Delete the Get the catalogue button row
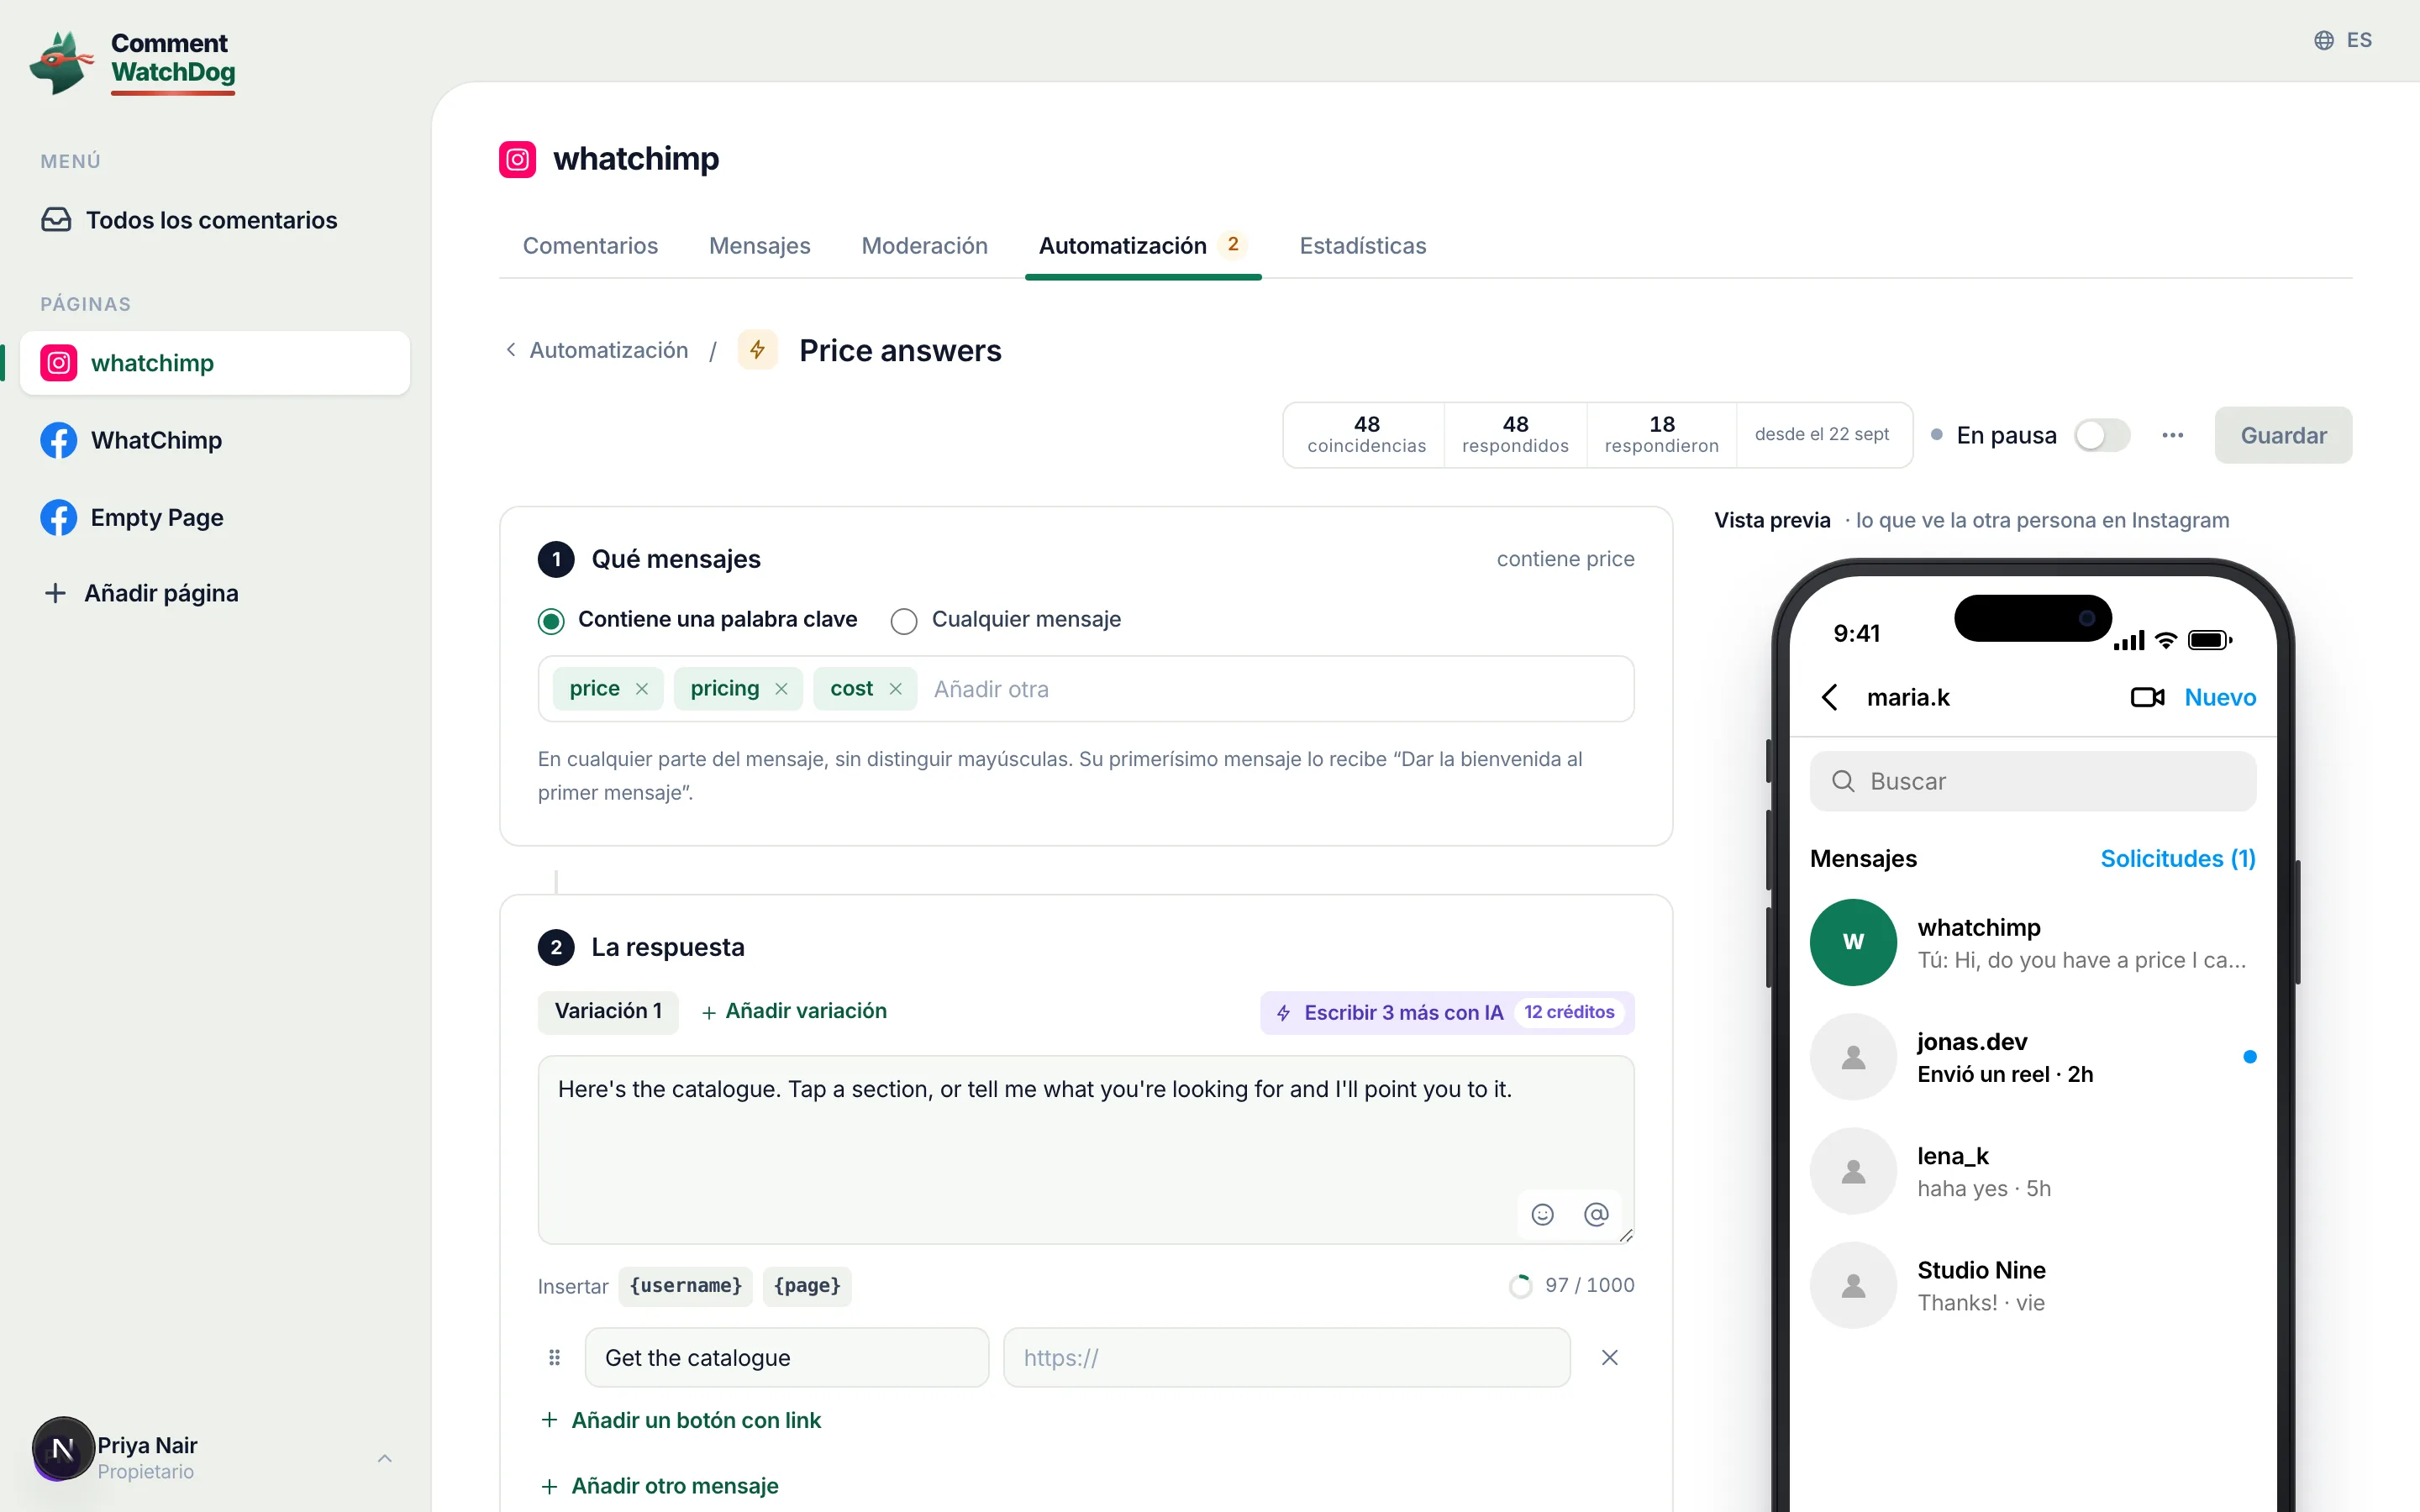The width and height of the screenshot is (2420, 1512). click(x=1609, y=1358)
